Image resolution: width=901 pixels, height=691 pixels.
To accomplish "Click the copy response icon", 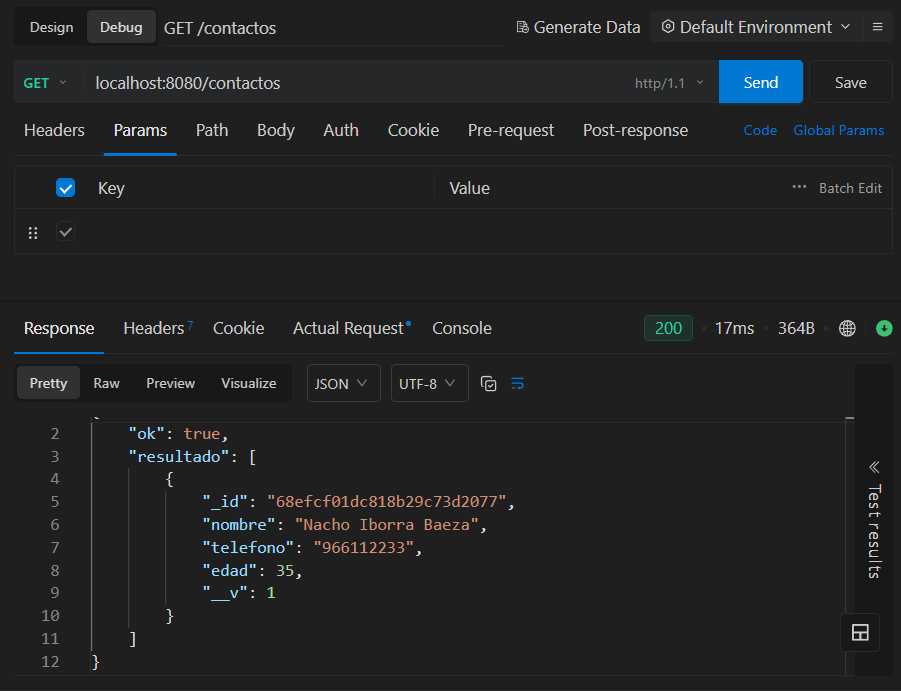I will tap(489, 383).
